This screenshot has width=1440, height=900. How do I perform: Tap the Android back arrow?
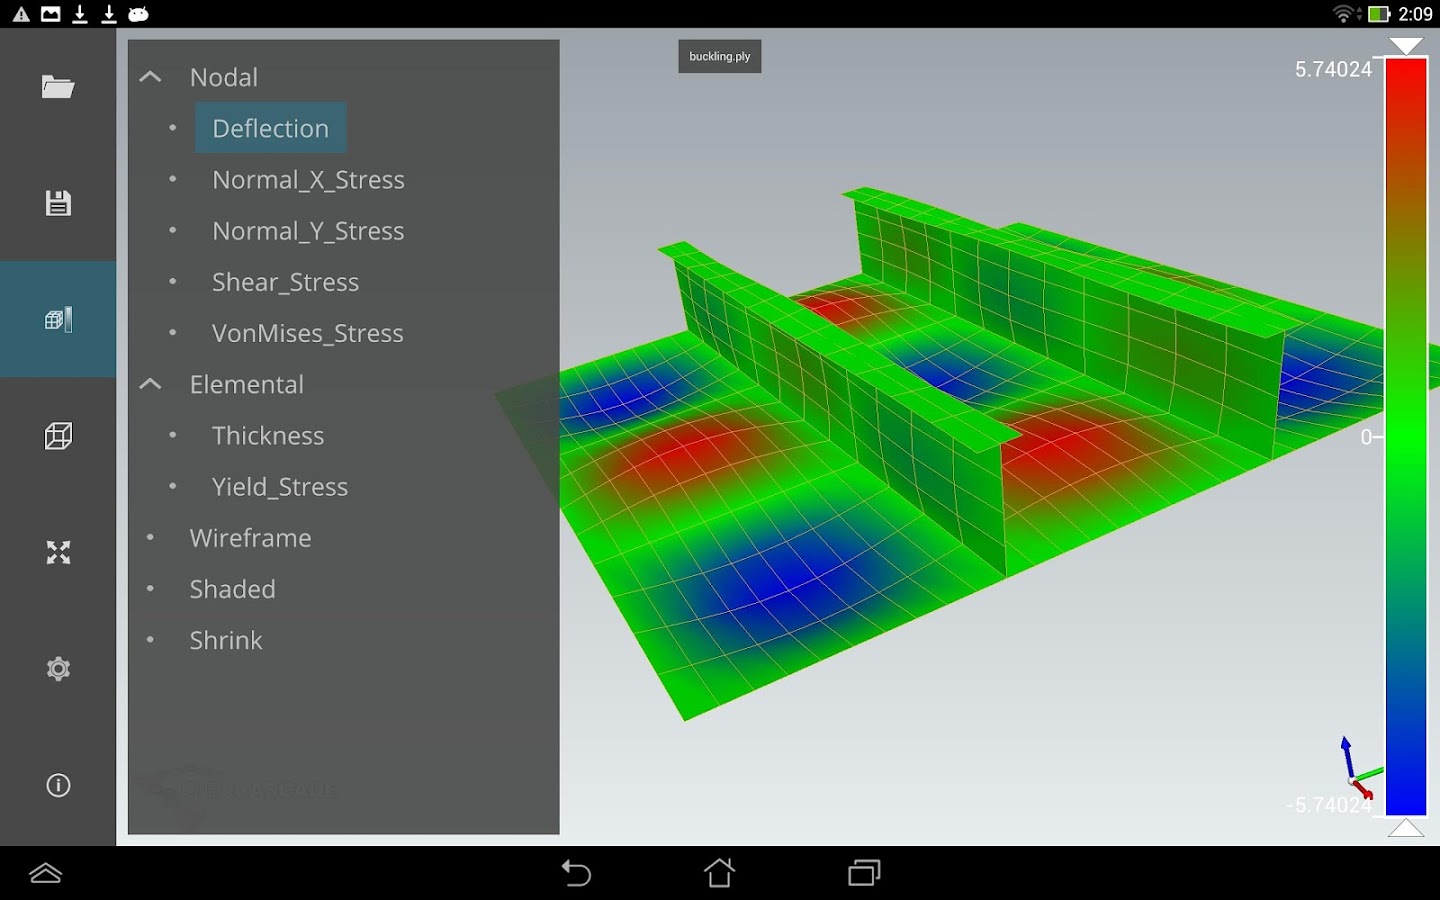pos(576,873)
